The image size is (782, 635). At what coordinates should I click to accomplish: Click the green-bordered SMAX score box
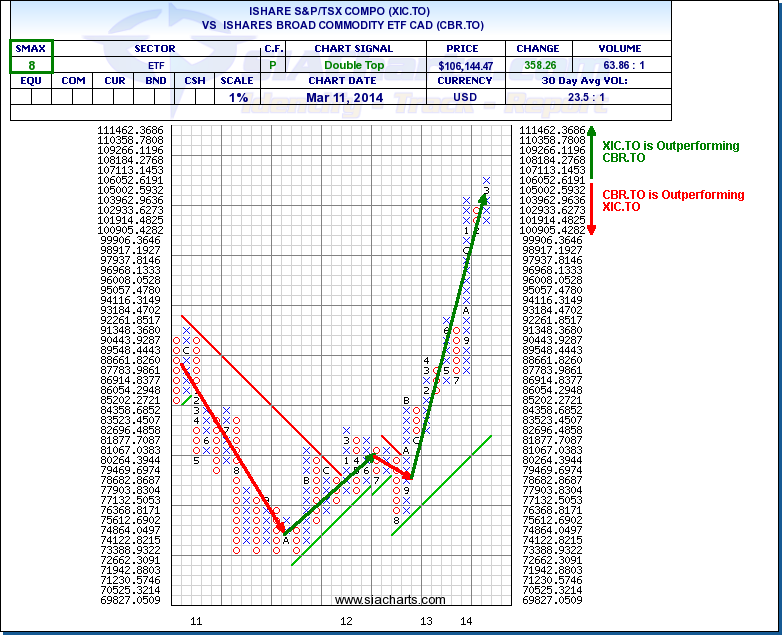32,56
